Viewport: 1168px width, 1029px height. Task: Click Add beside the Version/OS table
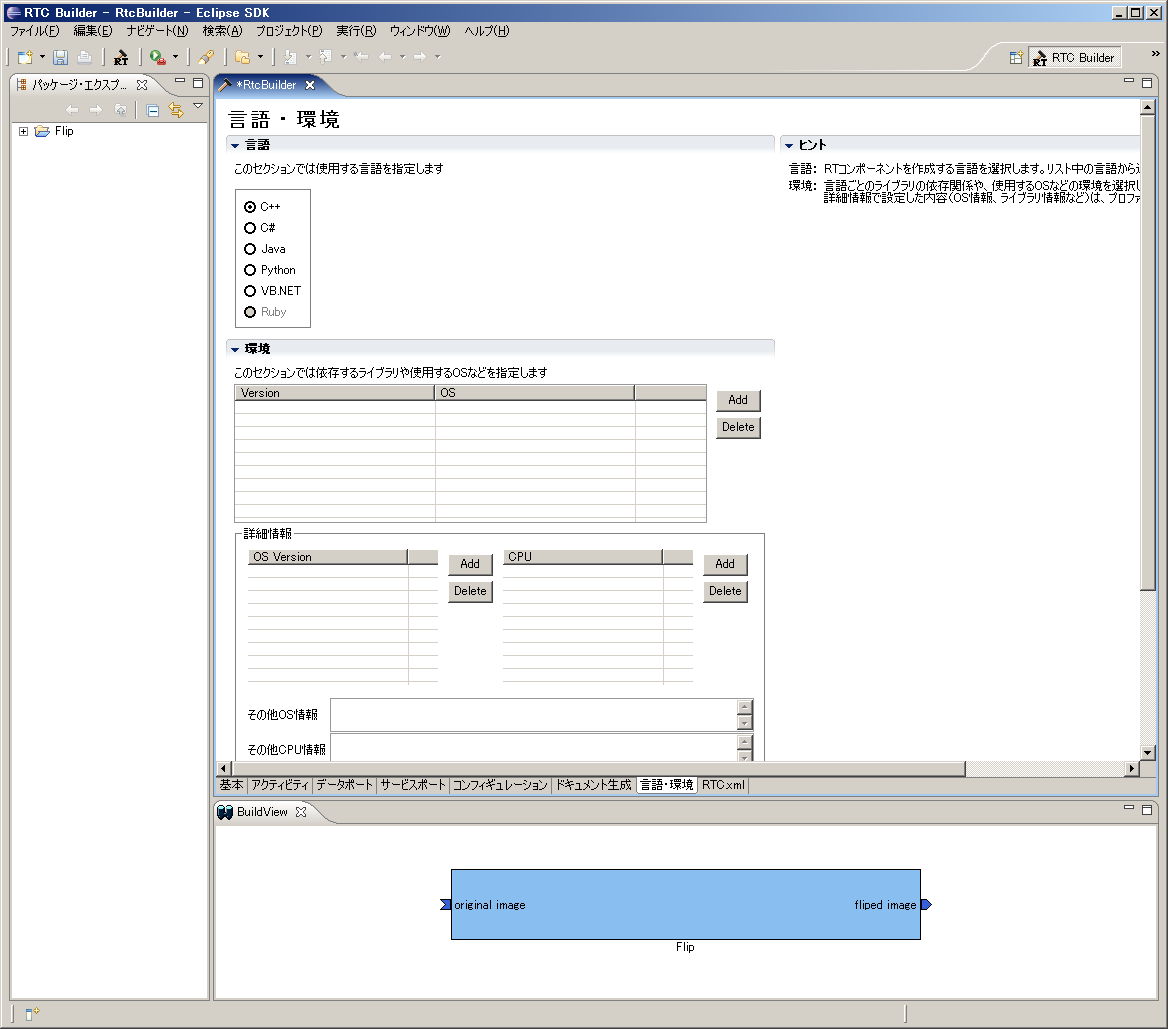pyautogui.click(x=738, y=399)
